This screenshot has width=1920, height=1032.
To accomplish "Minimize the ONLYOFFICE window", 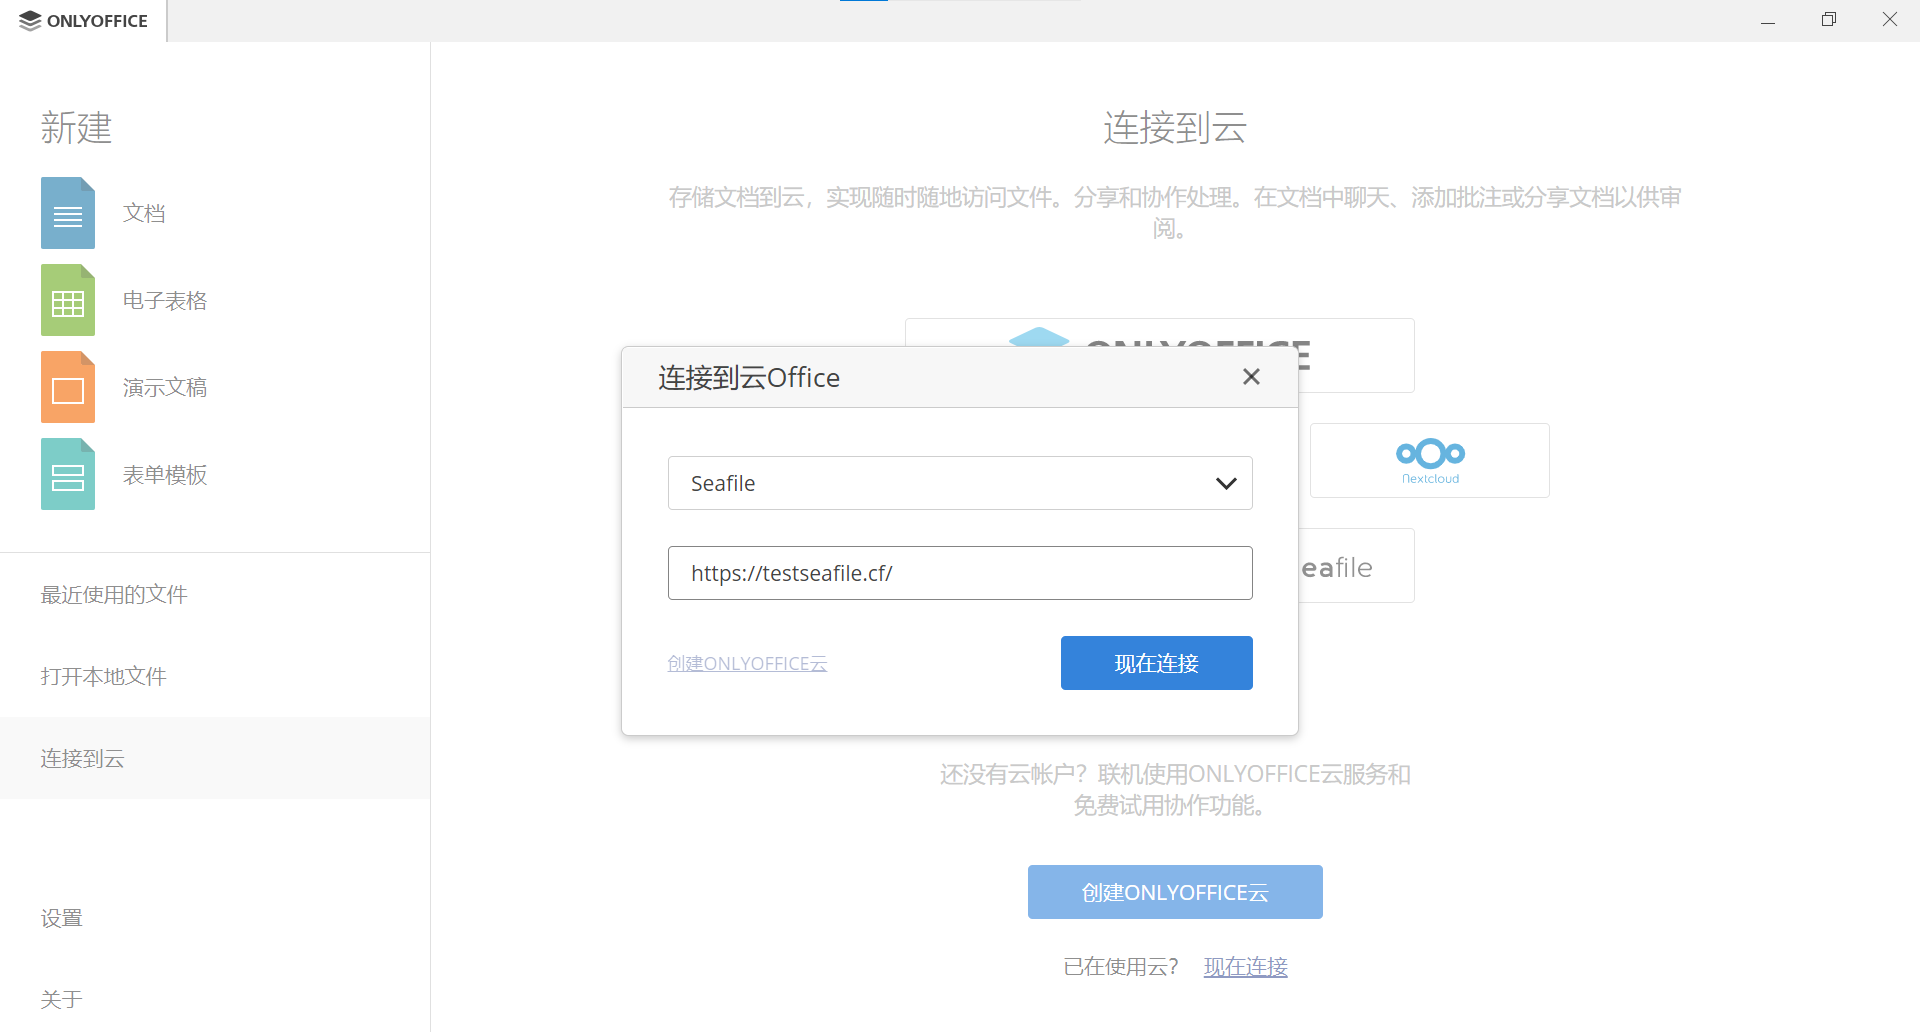I will tap(1768, 20).
